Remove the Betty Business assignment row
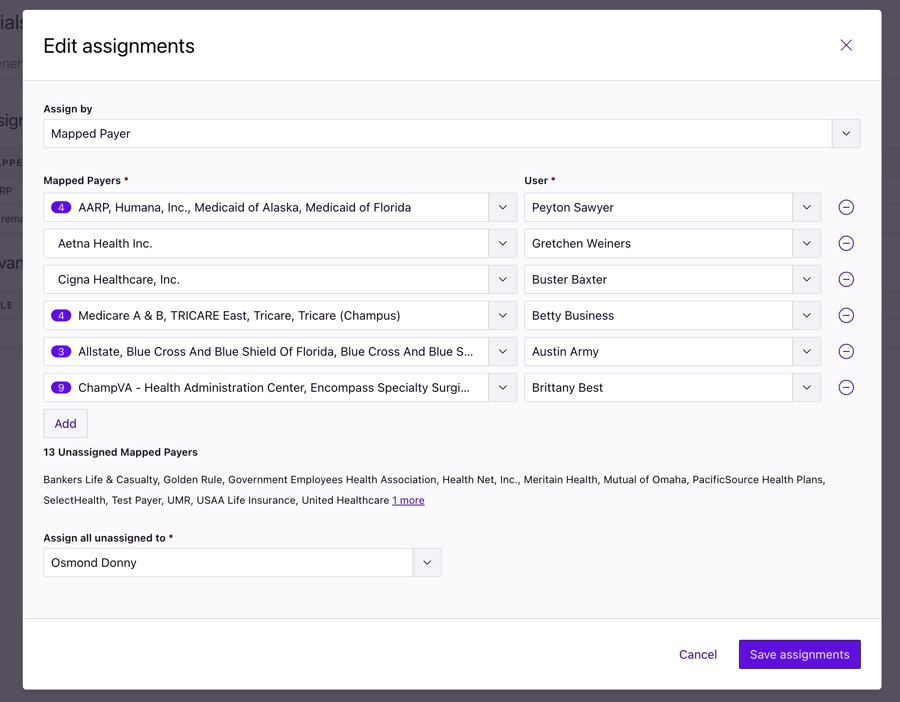The width and height of the screenshot is (900, 702). tap(845, 316)
